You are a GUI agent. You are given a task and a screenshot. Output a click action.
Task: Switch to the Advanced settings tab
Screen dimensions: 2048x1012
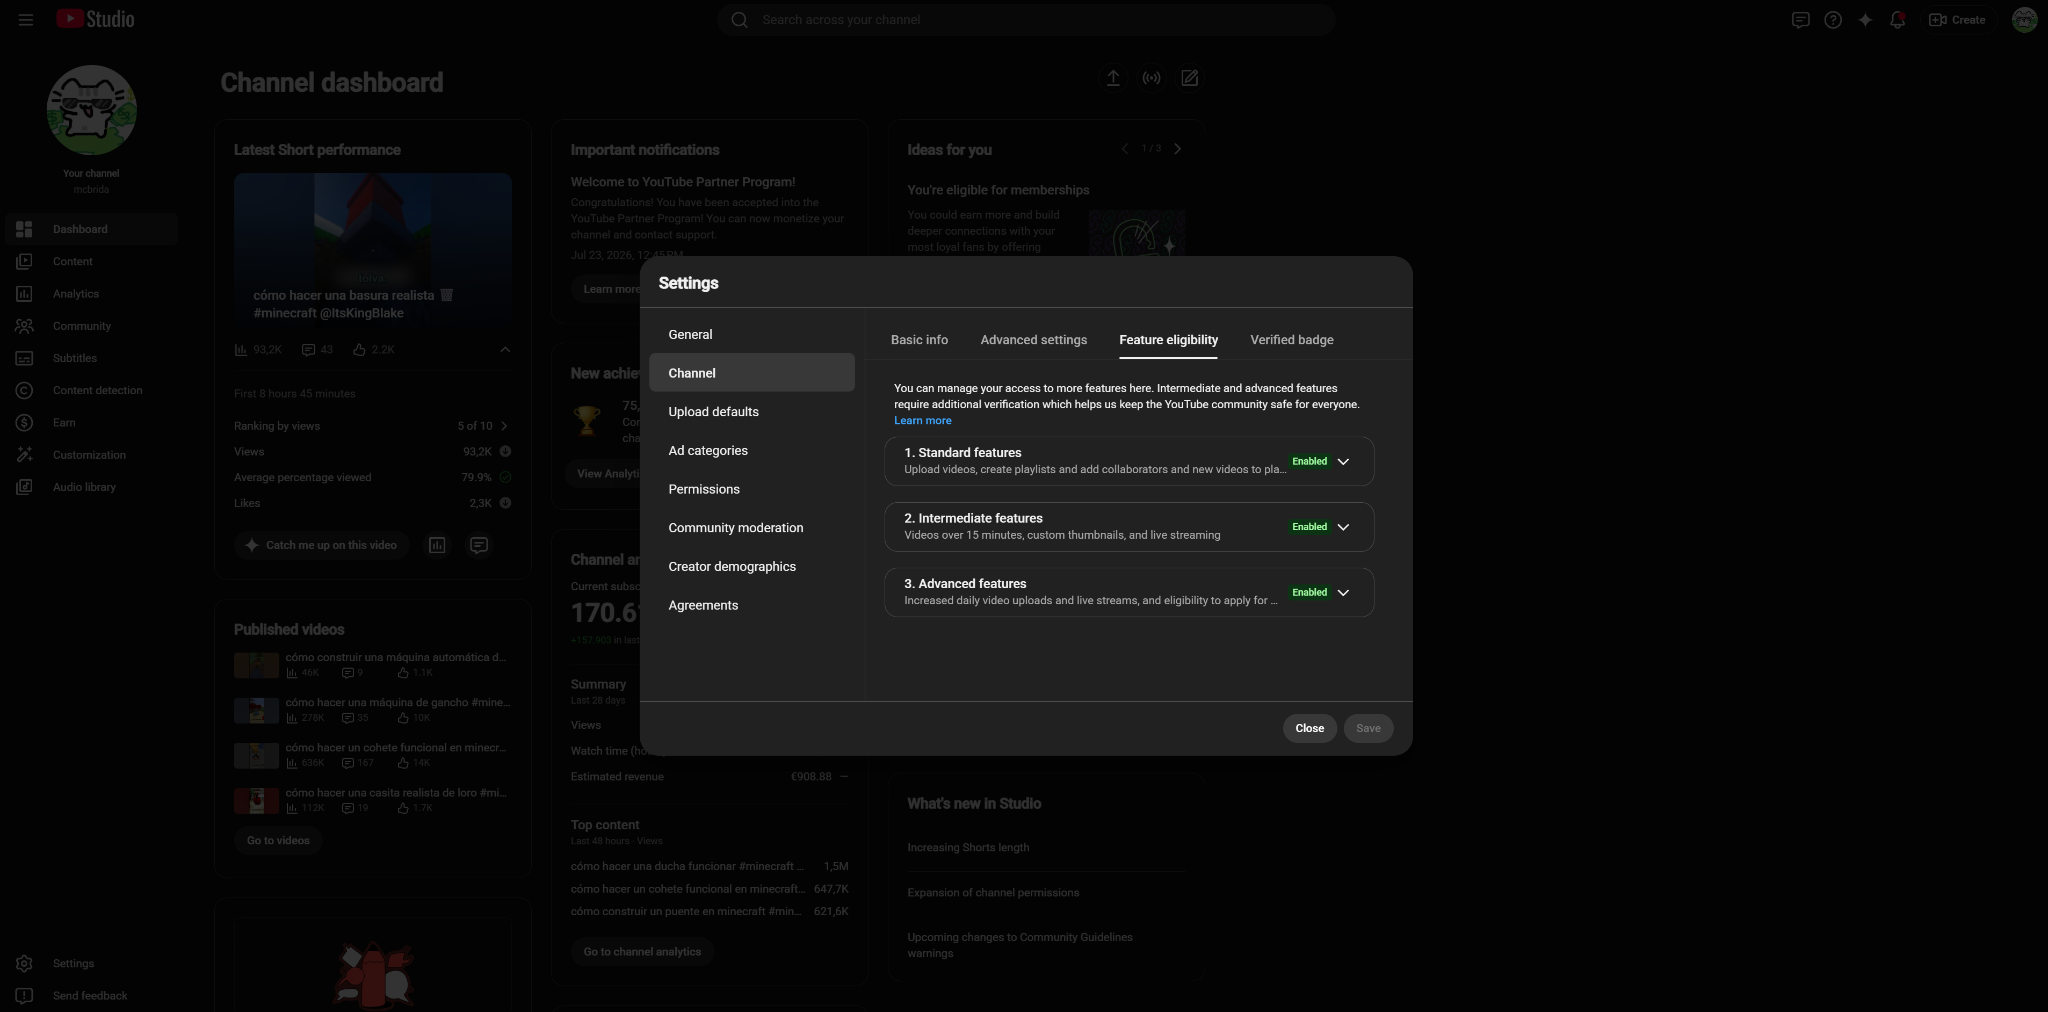pyautogui.click(x=1033, y=340)
